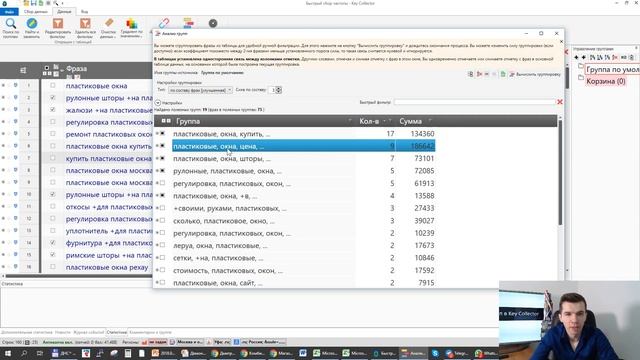Toggle checkbox for 'леруа, окна, пластиковые' group
The width and height of the screenshot is (640, 360).
click(162, 245)
